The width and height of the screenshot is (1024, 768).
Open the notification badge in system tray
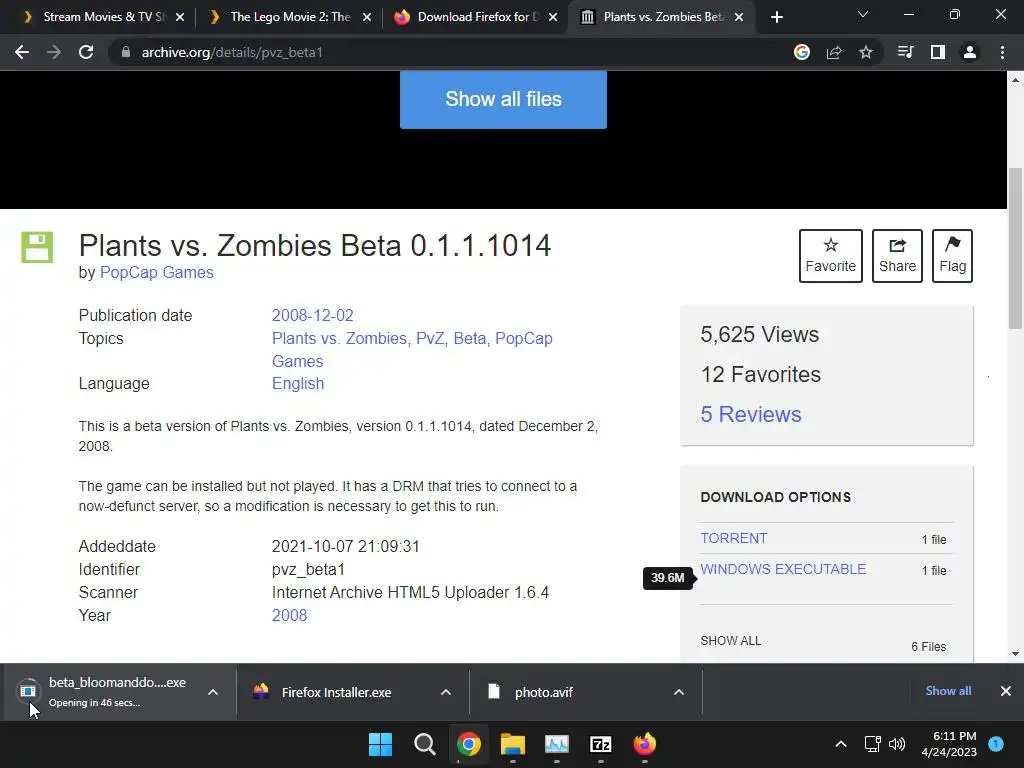(x=996, y=744)
